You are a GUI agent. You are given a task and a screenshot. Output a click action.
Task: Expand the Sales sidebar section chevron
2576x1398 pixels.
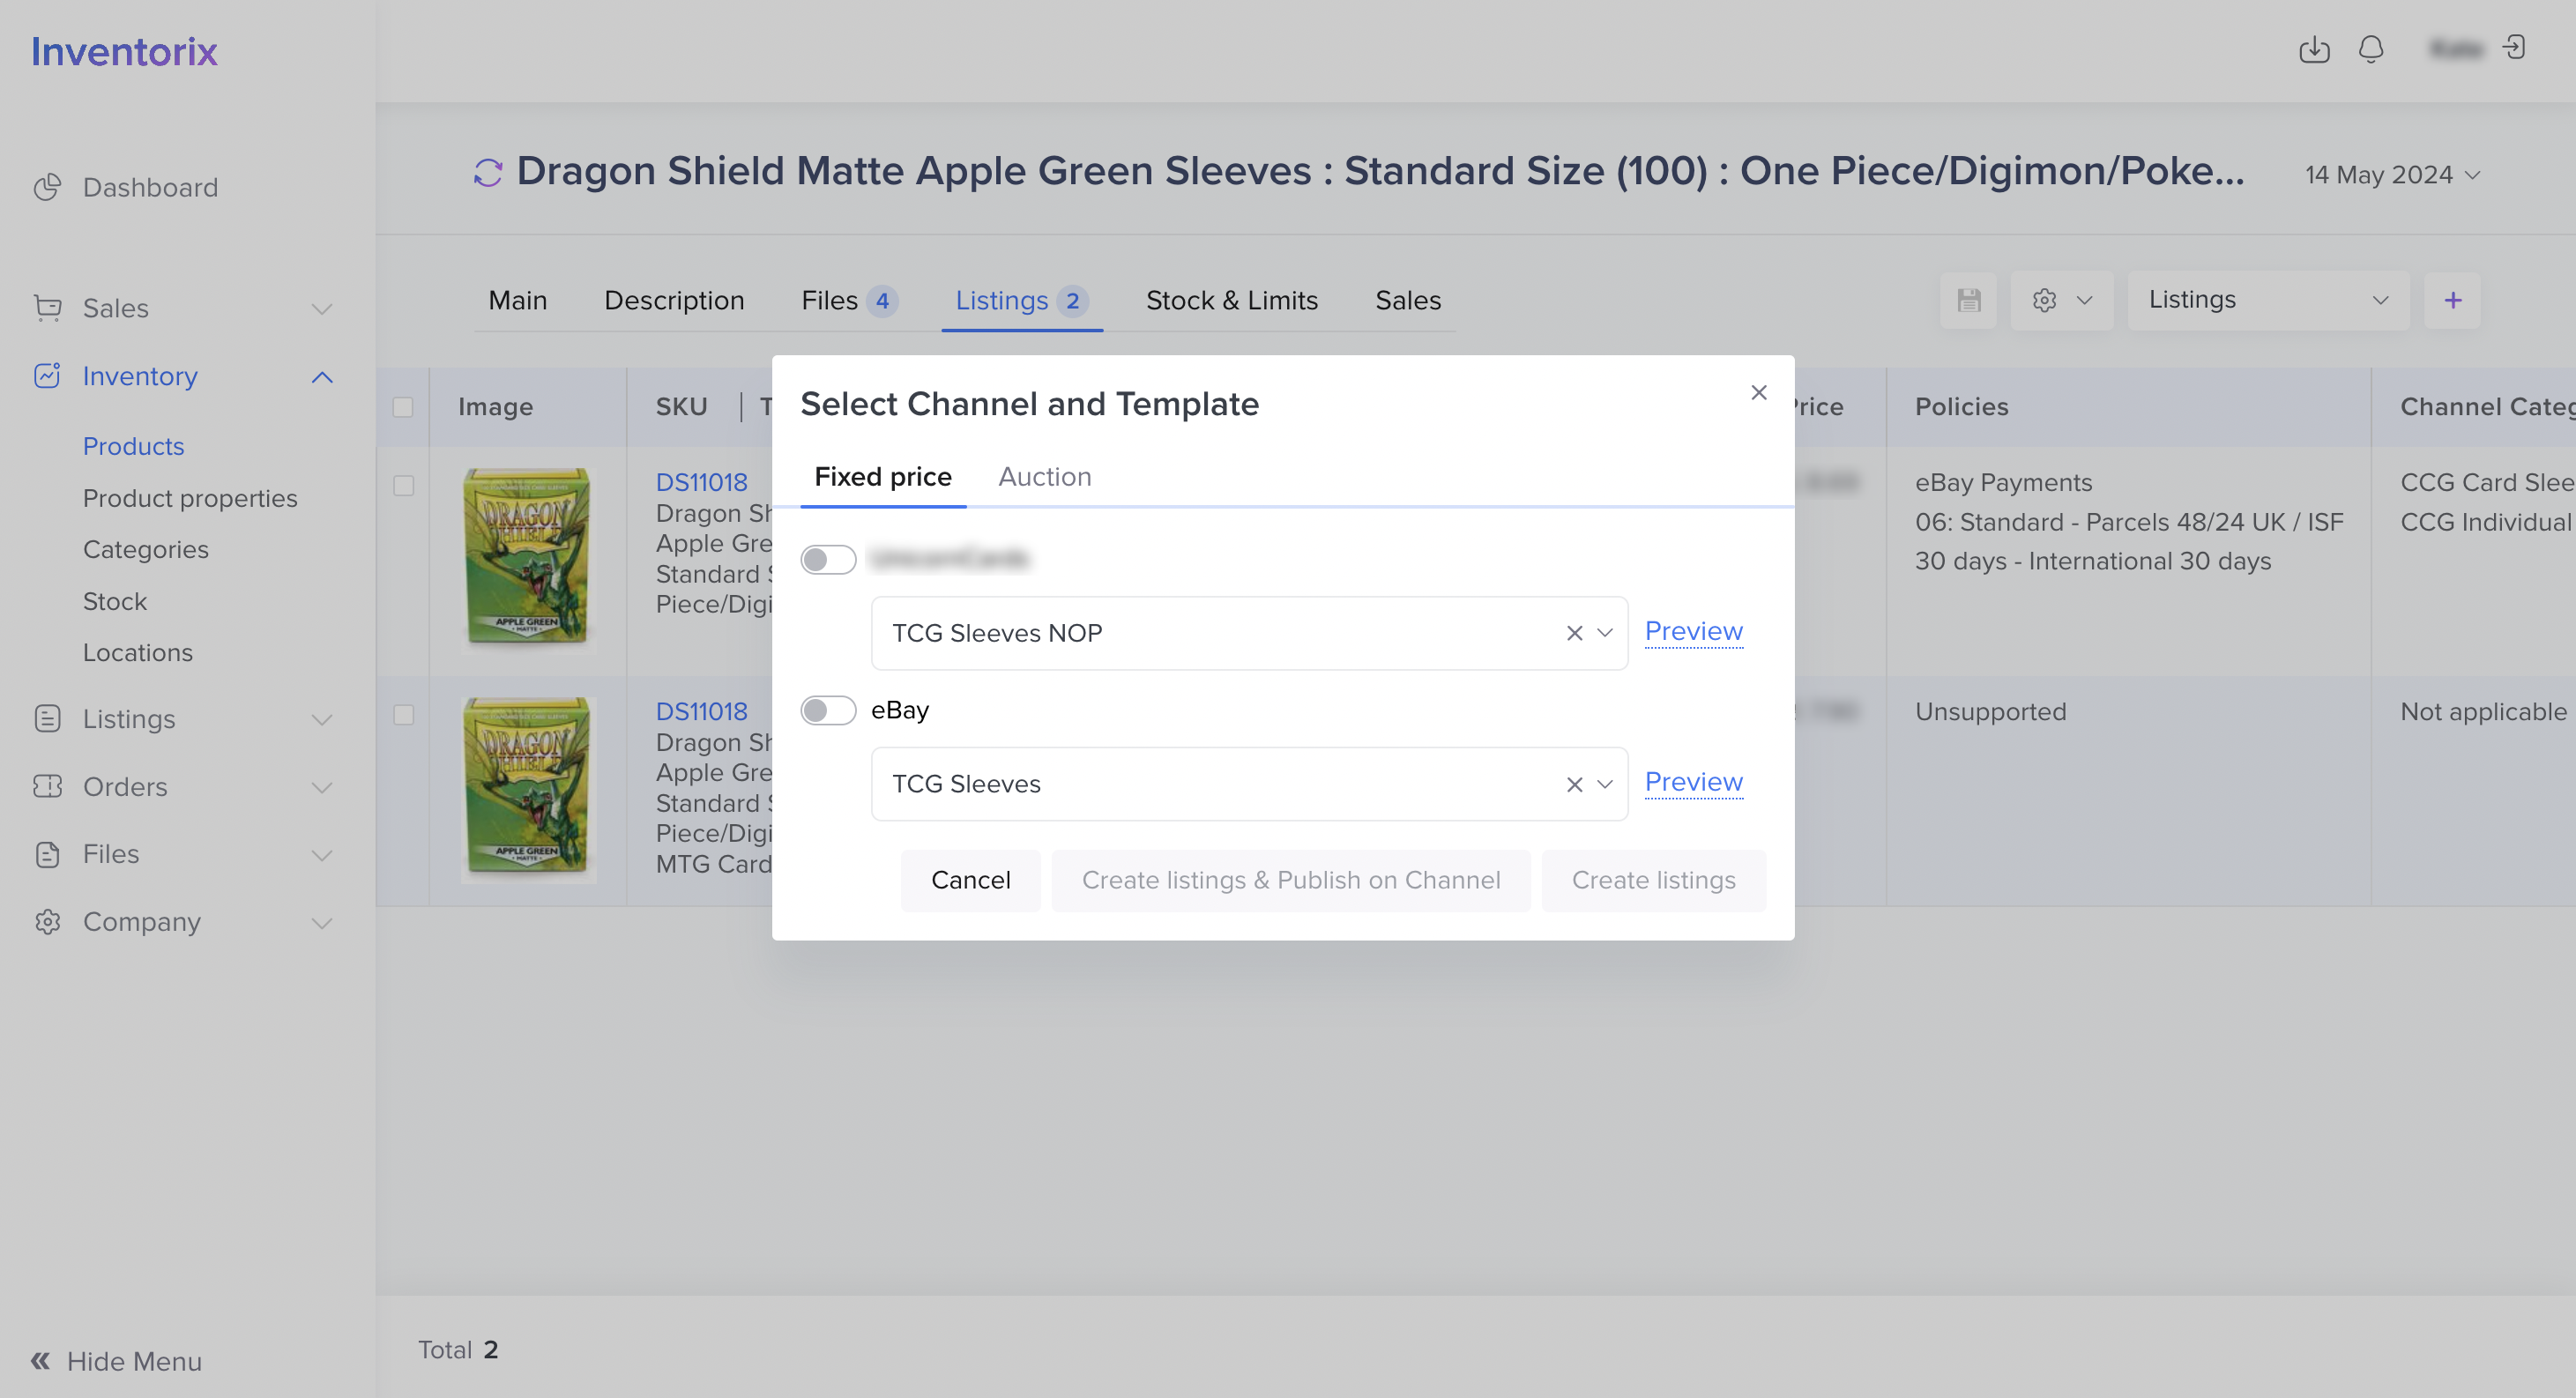tap(322, 309)
